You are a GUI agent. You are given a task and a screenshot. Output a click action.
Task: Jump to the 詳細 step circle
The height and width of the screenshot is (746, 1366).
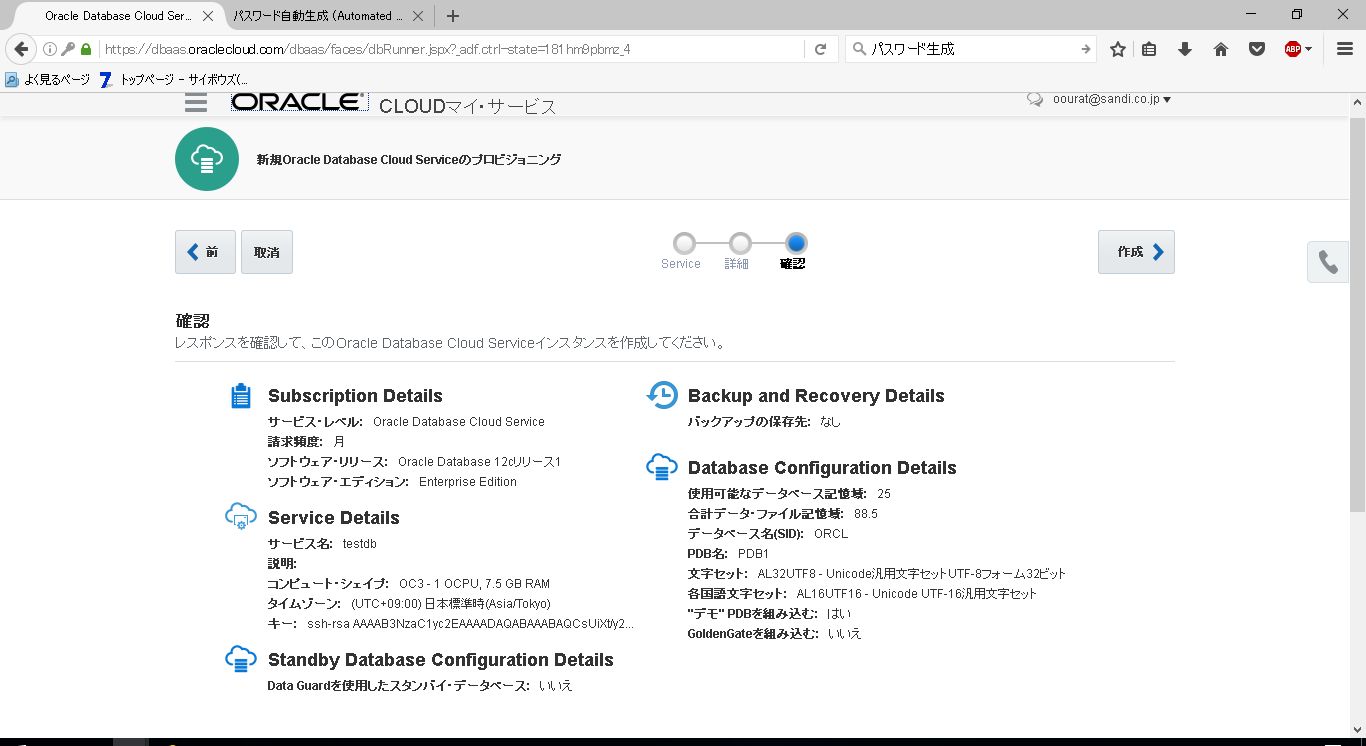pos(740,243)
